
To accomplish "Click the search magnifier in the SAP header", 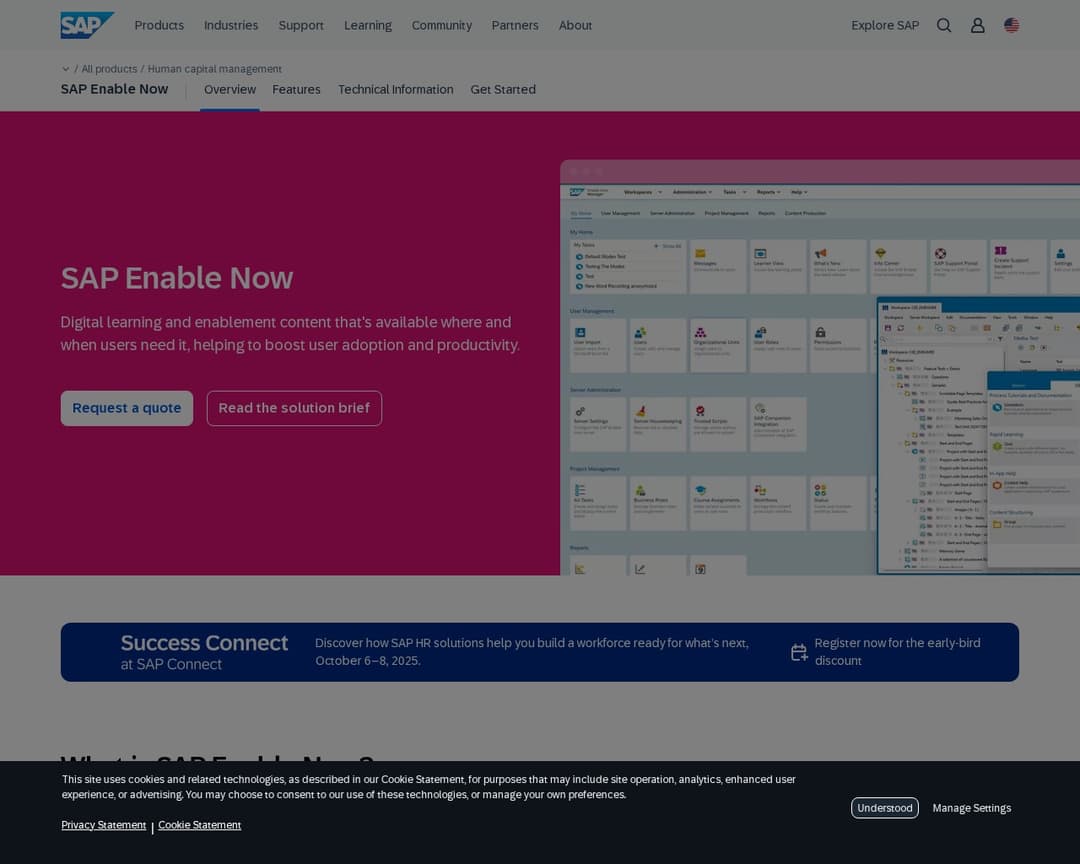I will (x=943, y=25).
